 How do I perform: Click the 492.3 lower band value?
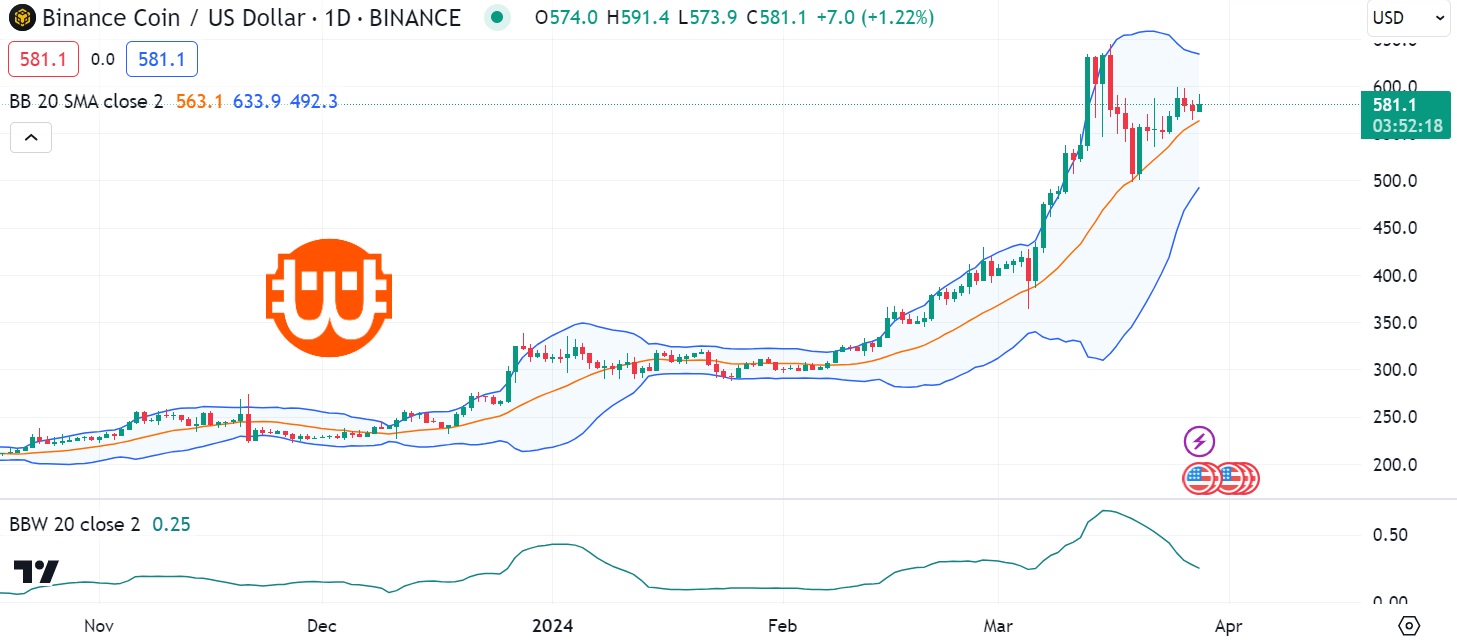click(x=314, y=101)
